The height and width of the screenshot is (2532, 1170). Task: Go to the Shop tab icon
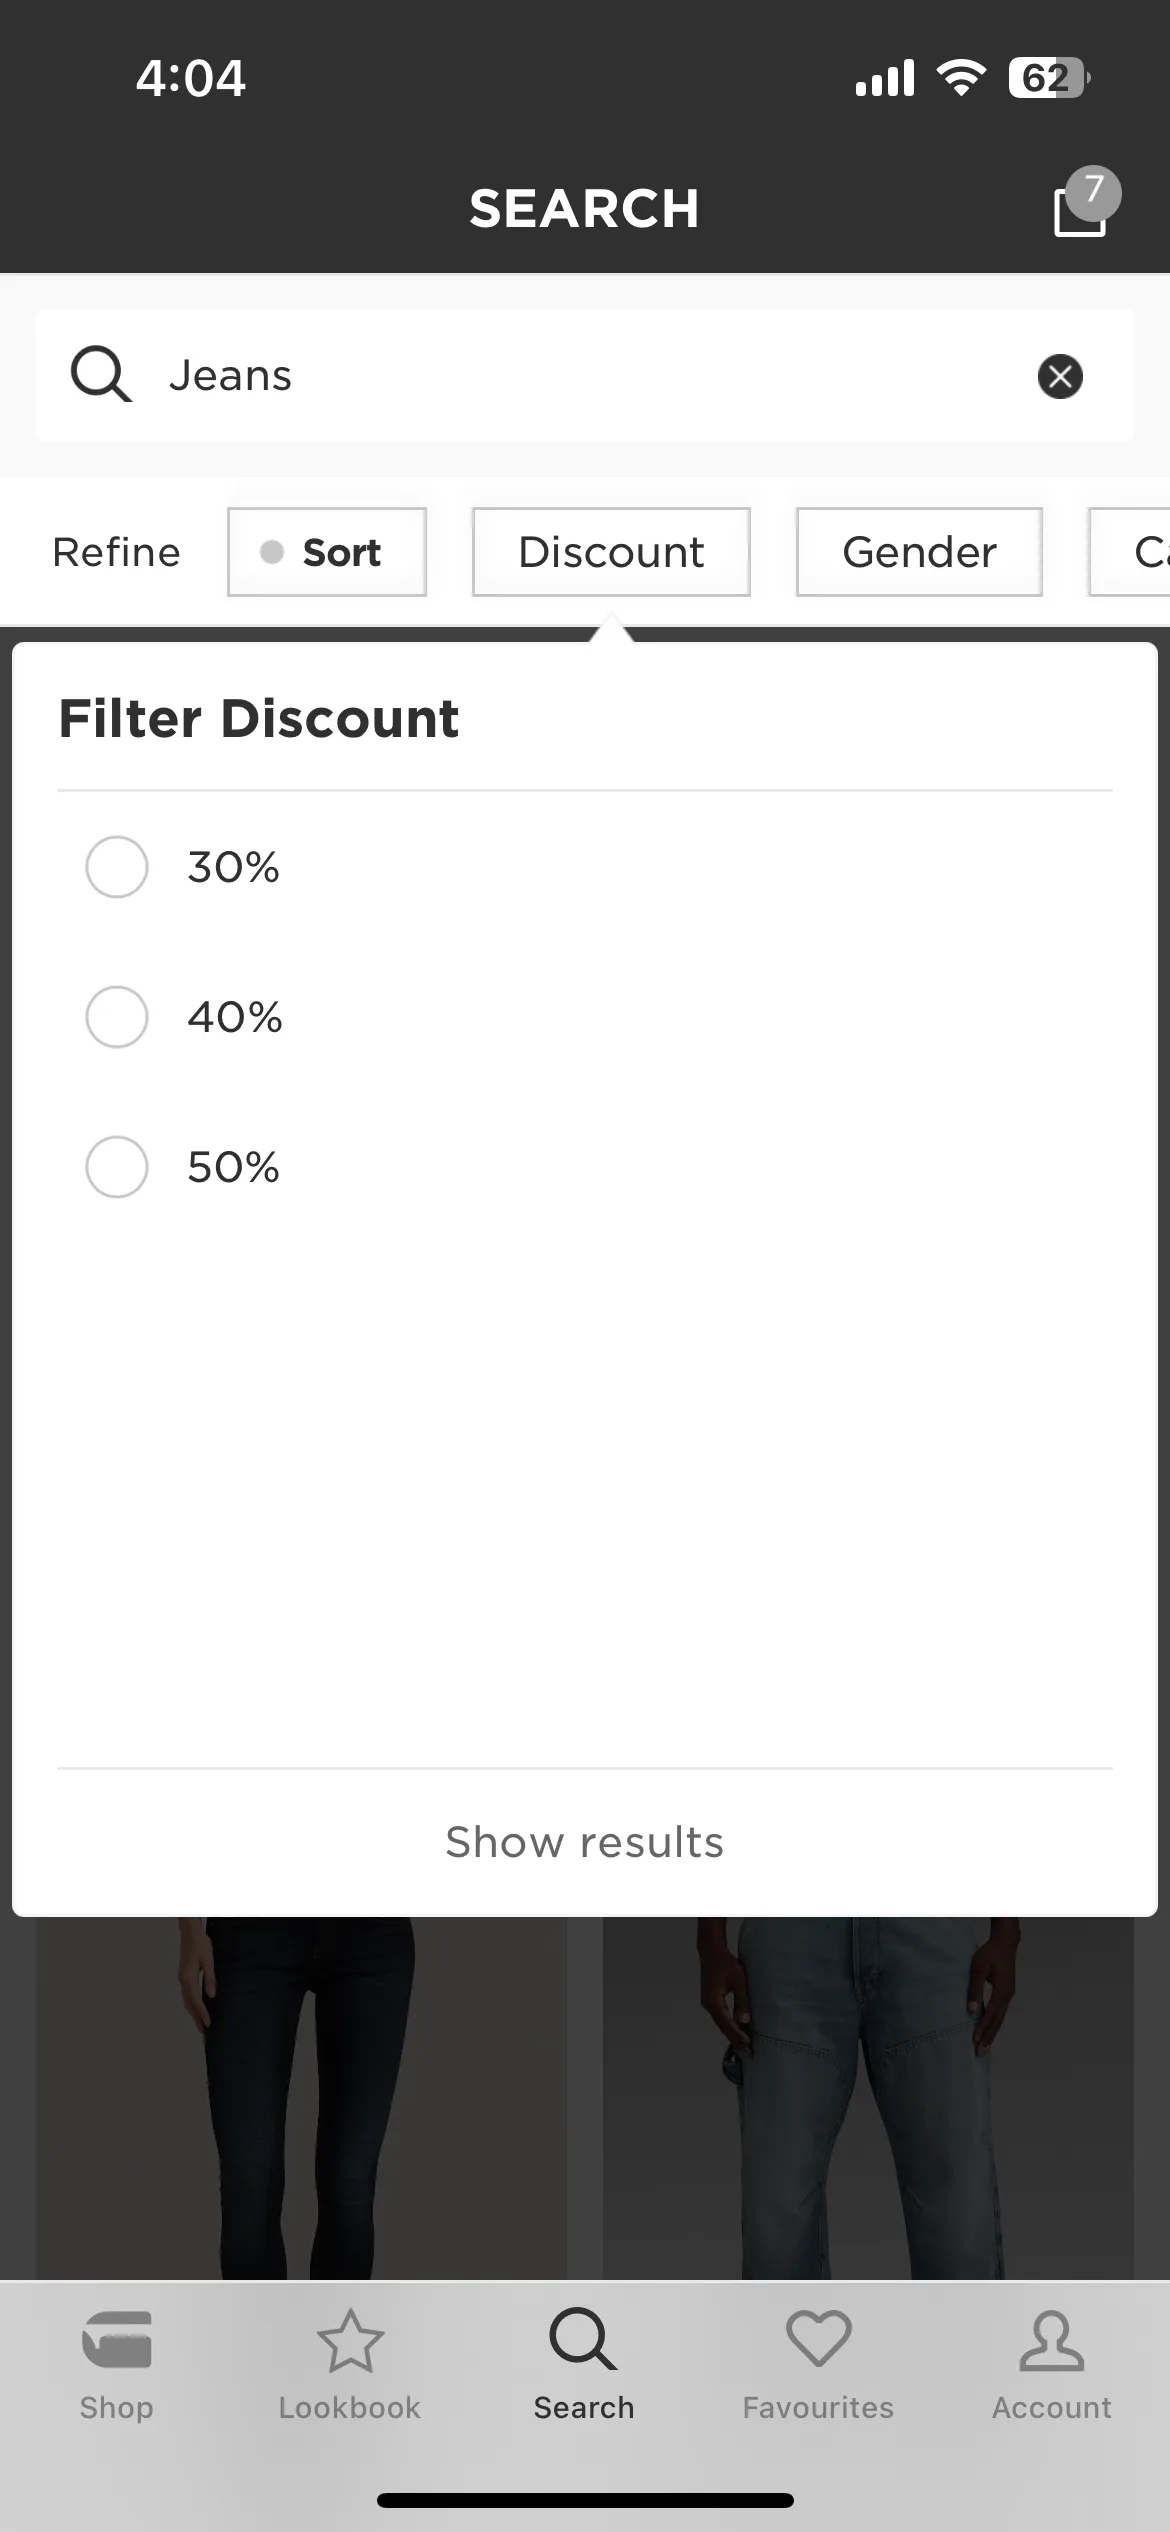coord(116,2340)
